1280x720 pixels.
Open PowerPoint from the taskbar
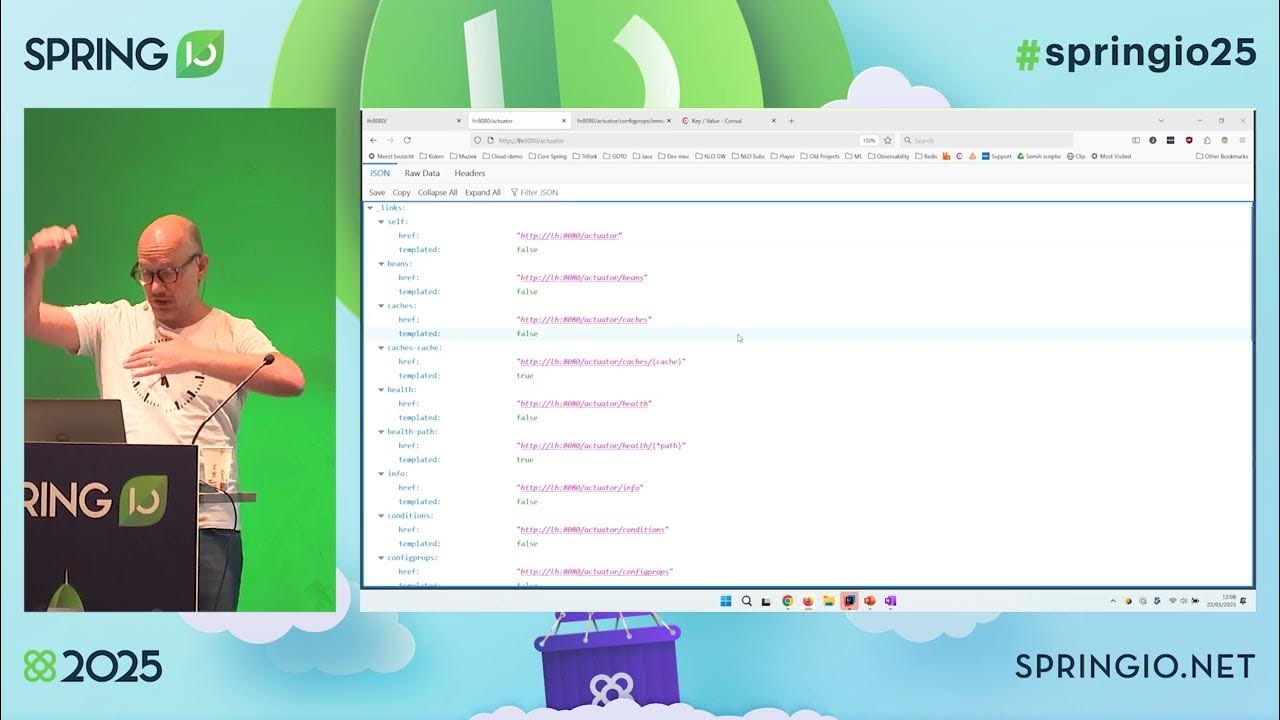coord(870,601)
